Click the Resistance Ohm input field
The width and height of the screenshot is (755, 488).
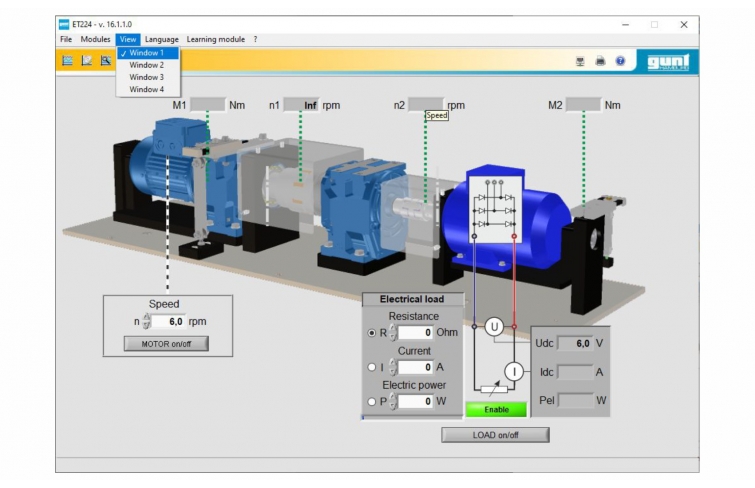(416, 332)
